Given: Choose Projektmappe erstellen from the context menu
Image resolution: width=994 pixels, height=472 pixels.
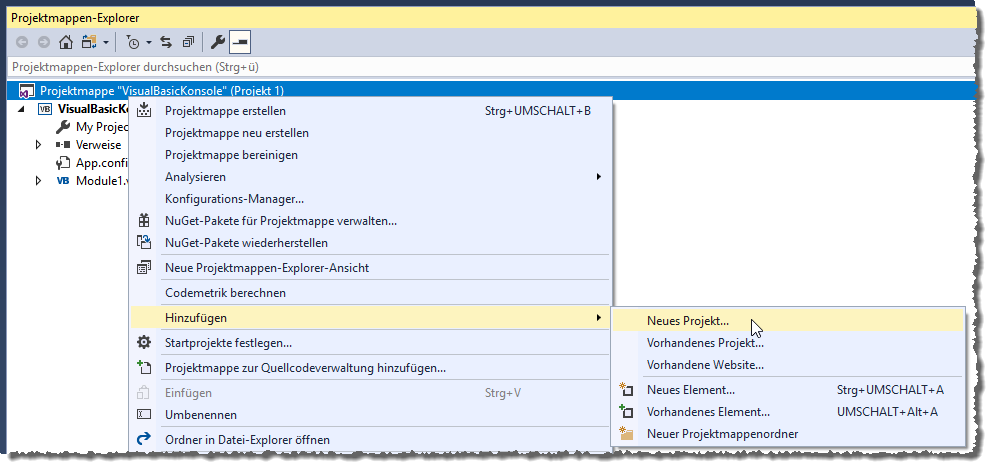Looking at the screenshot, I should pyautogui.click(x=371, y=111).
